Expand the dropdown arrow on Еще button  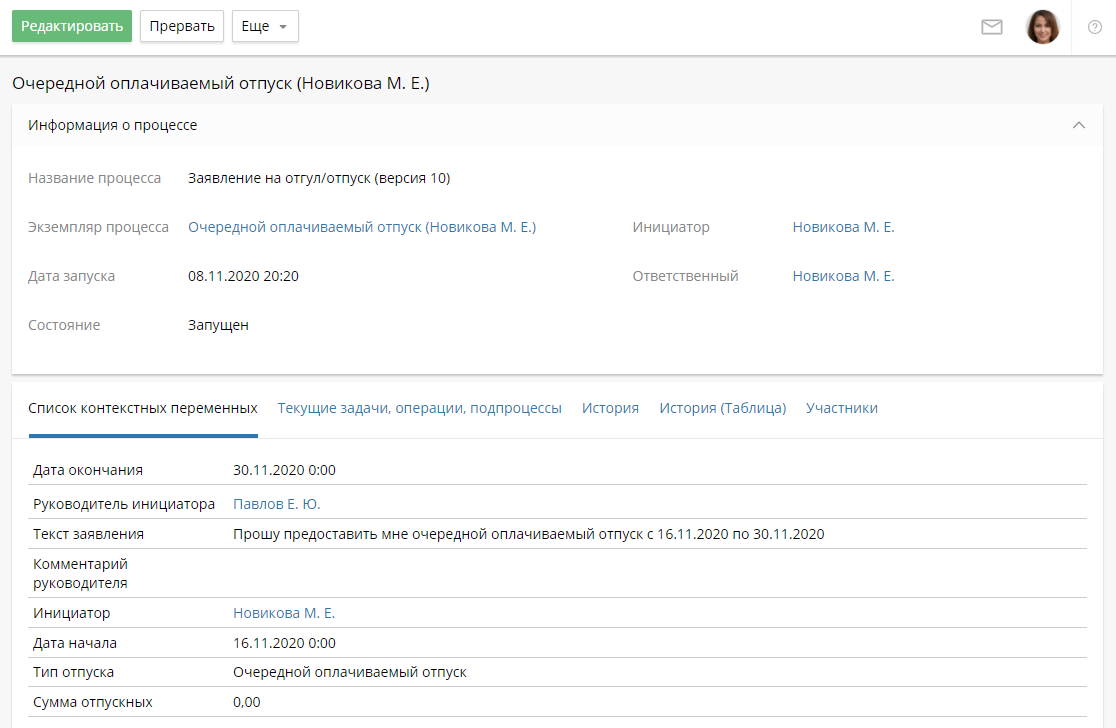(x=282, y=27)
